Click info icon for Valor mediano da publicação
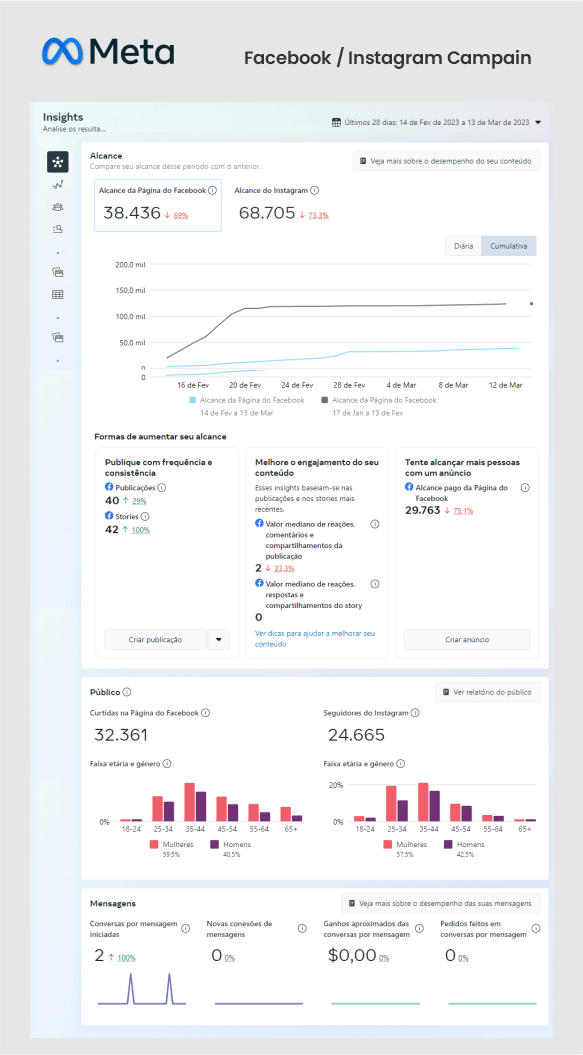The image size is (583, 1055). (375, 524)
